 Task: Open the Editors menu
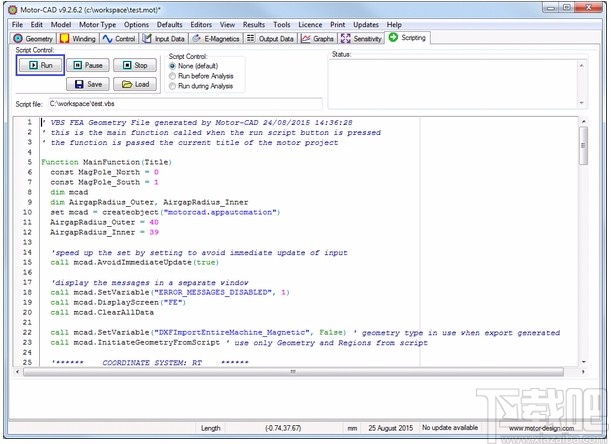pos(201,25)
